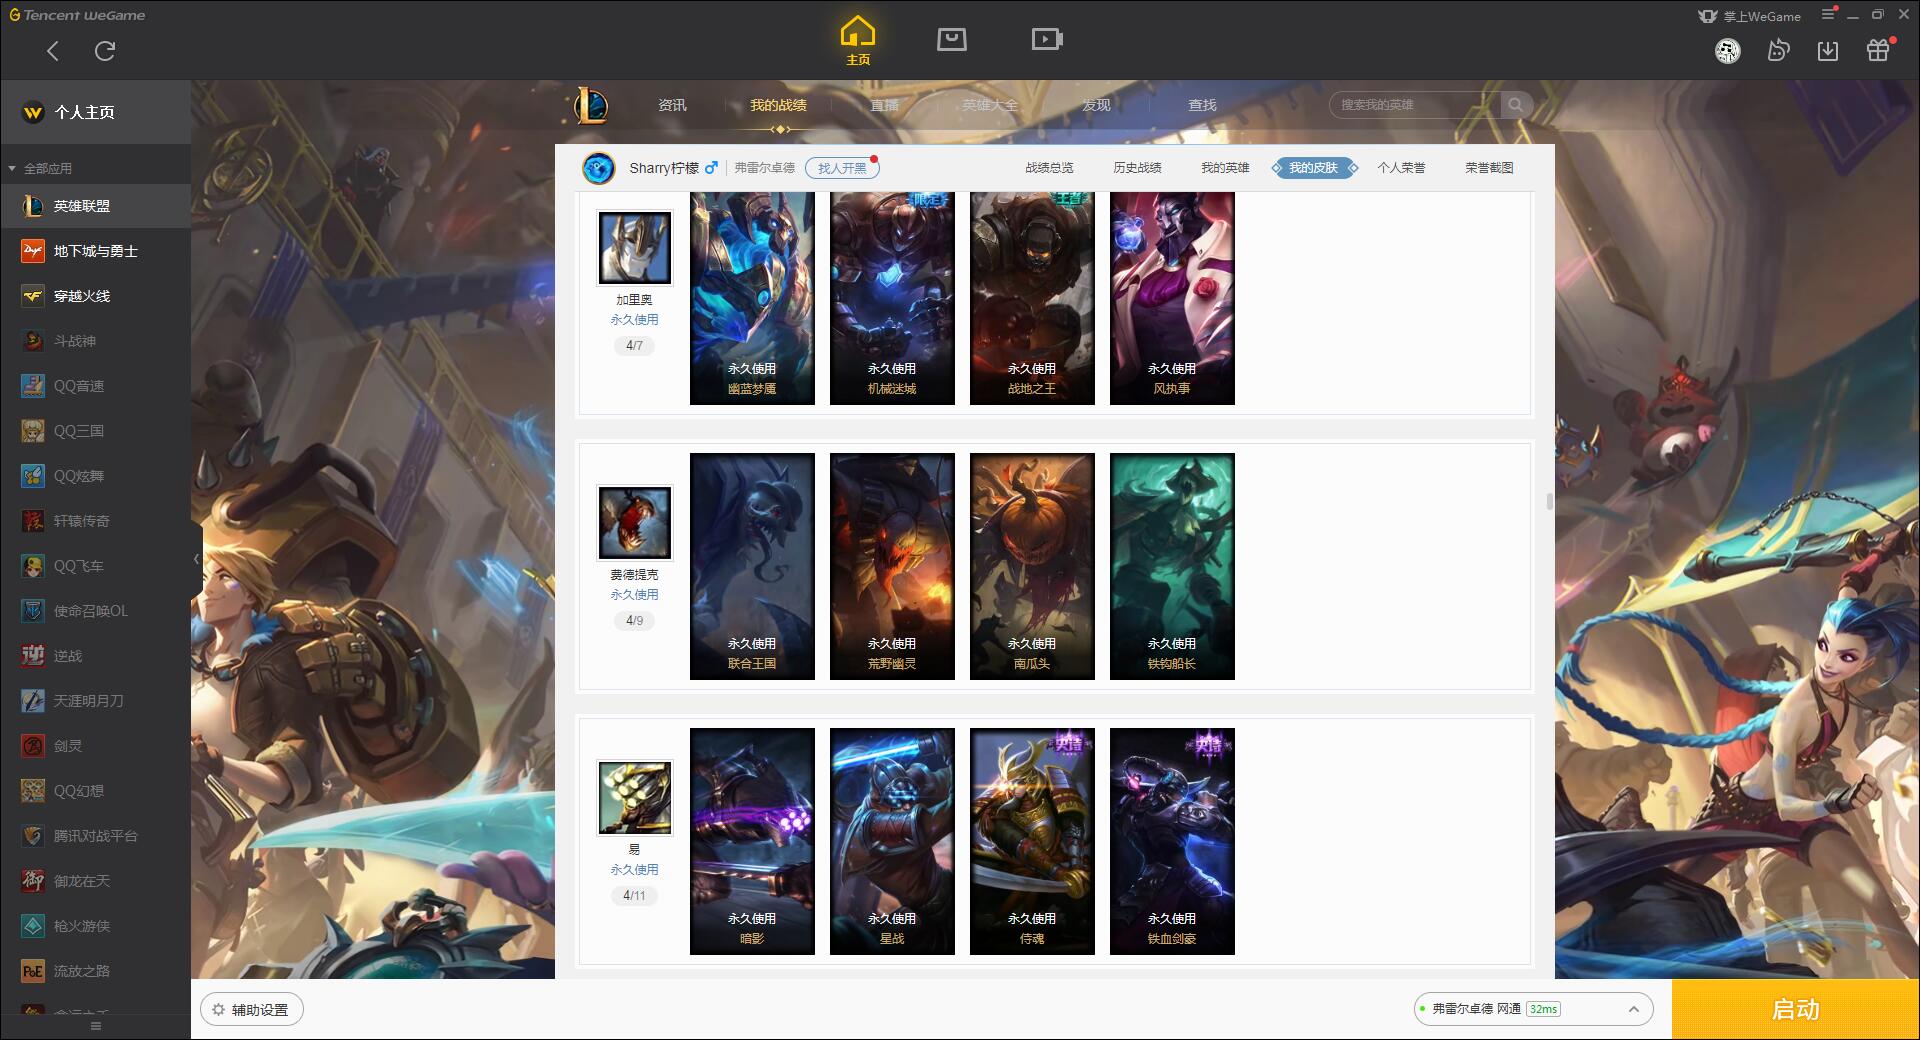The height and width of the screenshot is (1040, 1920).
Task: Open 个人主页 in the sidebar
Action: pyautogui.click(x=95, y=112)
